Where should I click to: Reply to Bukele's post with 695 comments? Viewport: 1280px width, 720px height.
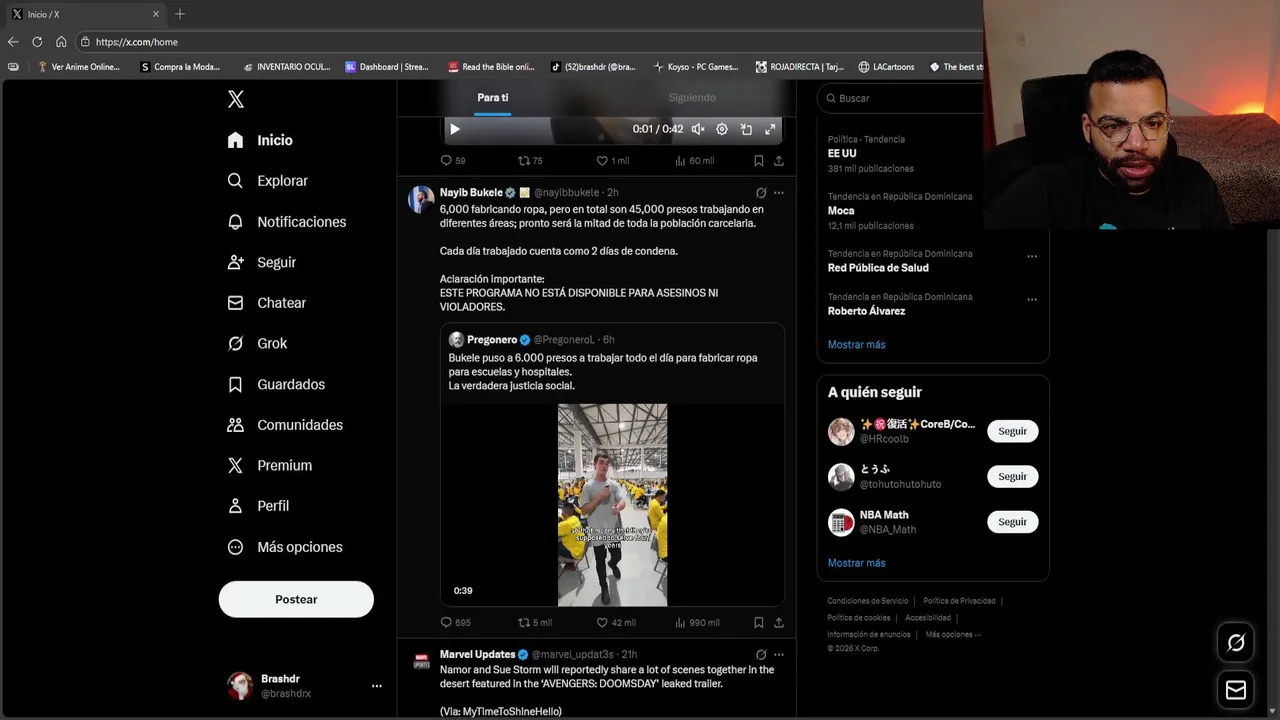tap(455, 622)
